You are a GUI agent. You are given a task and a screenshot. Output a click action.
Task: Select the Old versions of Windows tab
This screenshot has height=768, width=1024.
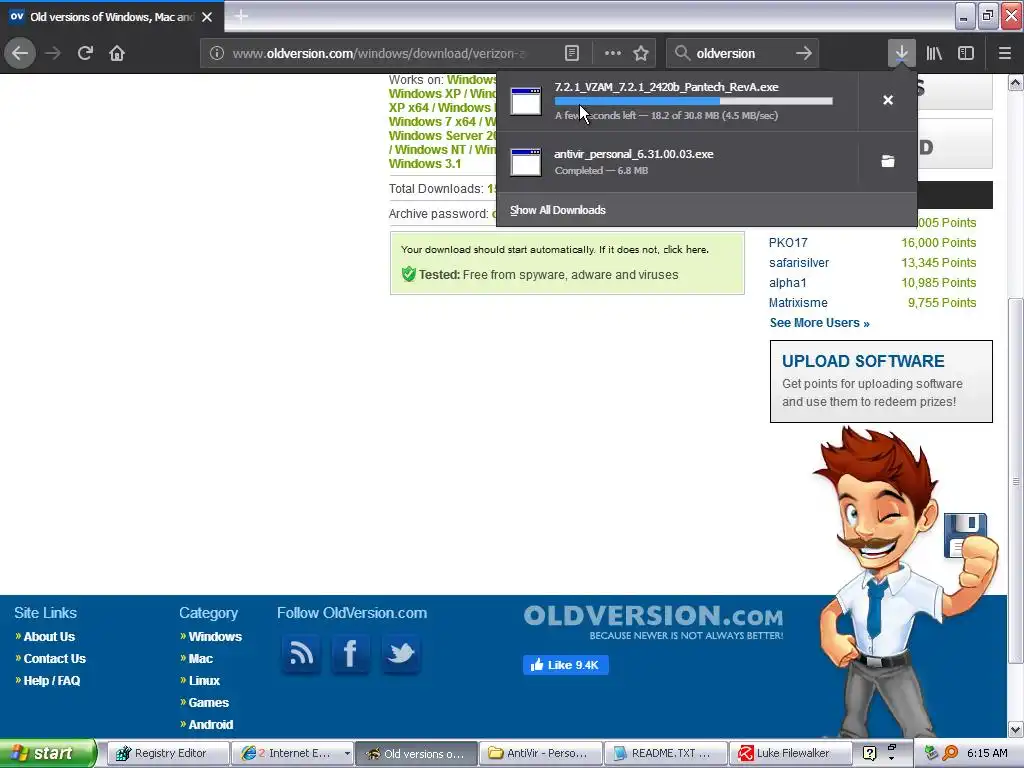[x=112, y=17]
